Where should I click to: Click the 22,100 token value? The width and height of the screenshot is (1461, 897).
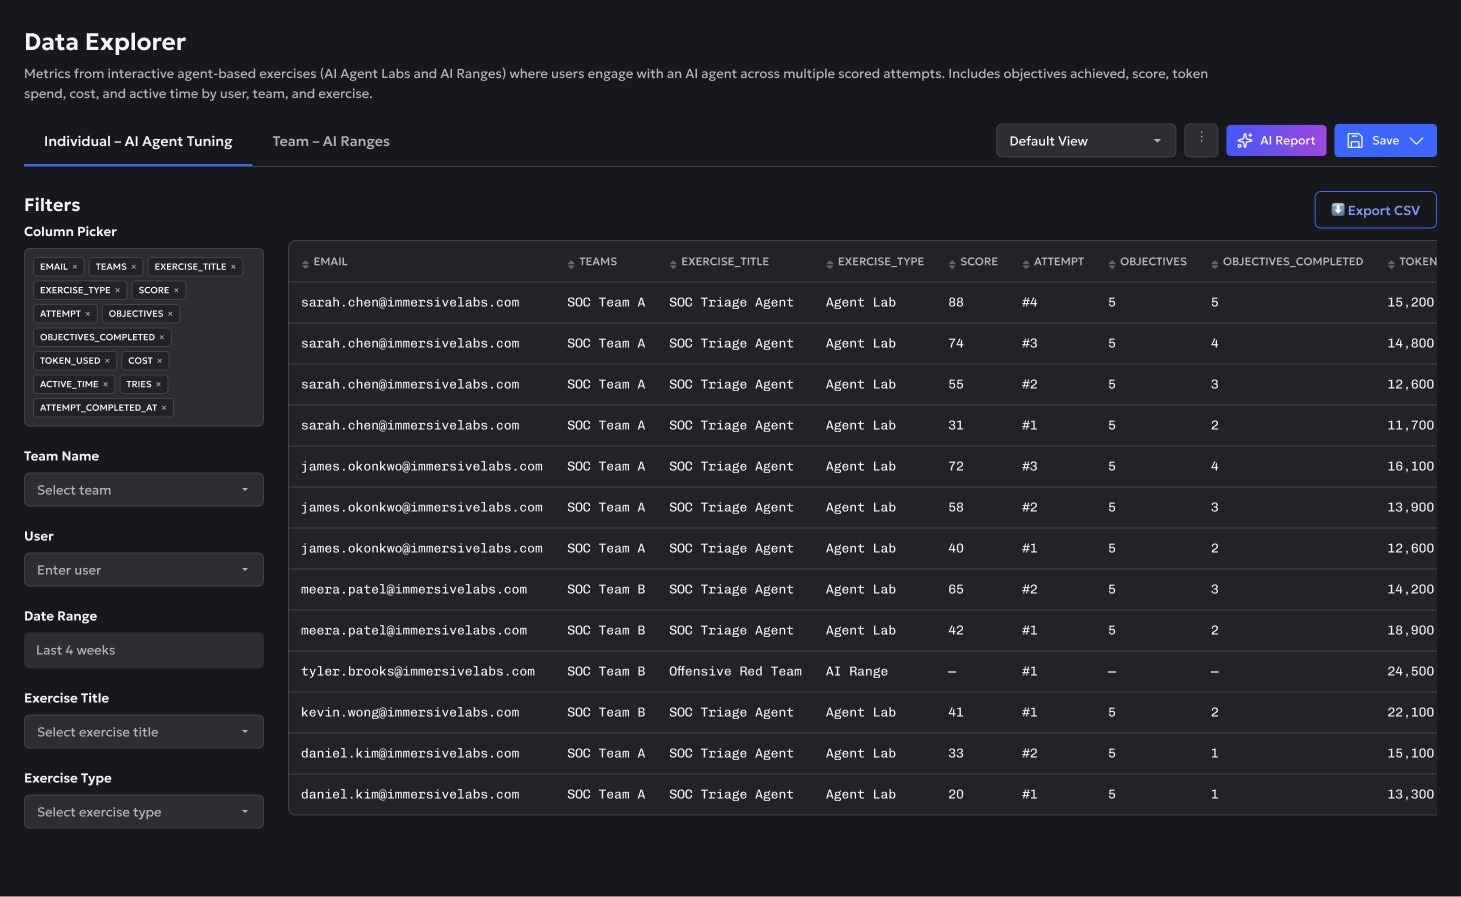1411,713
